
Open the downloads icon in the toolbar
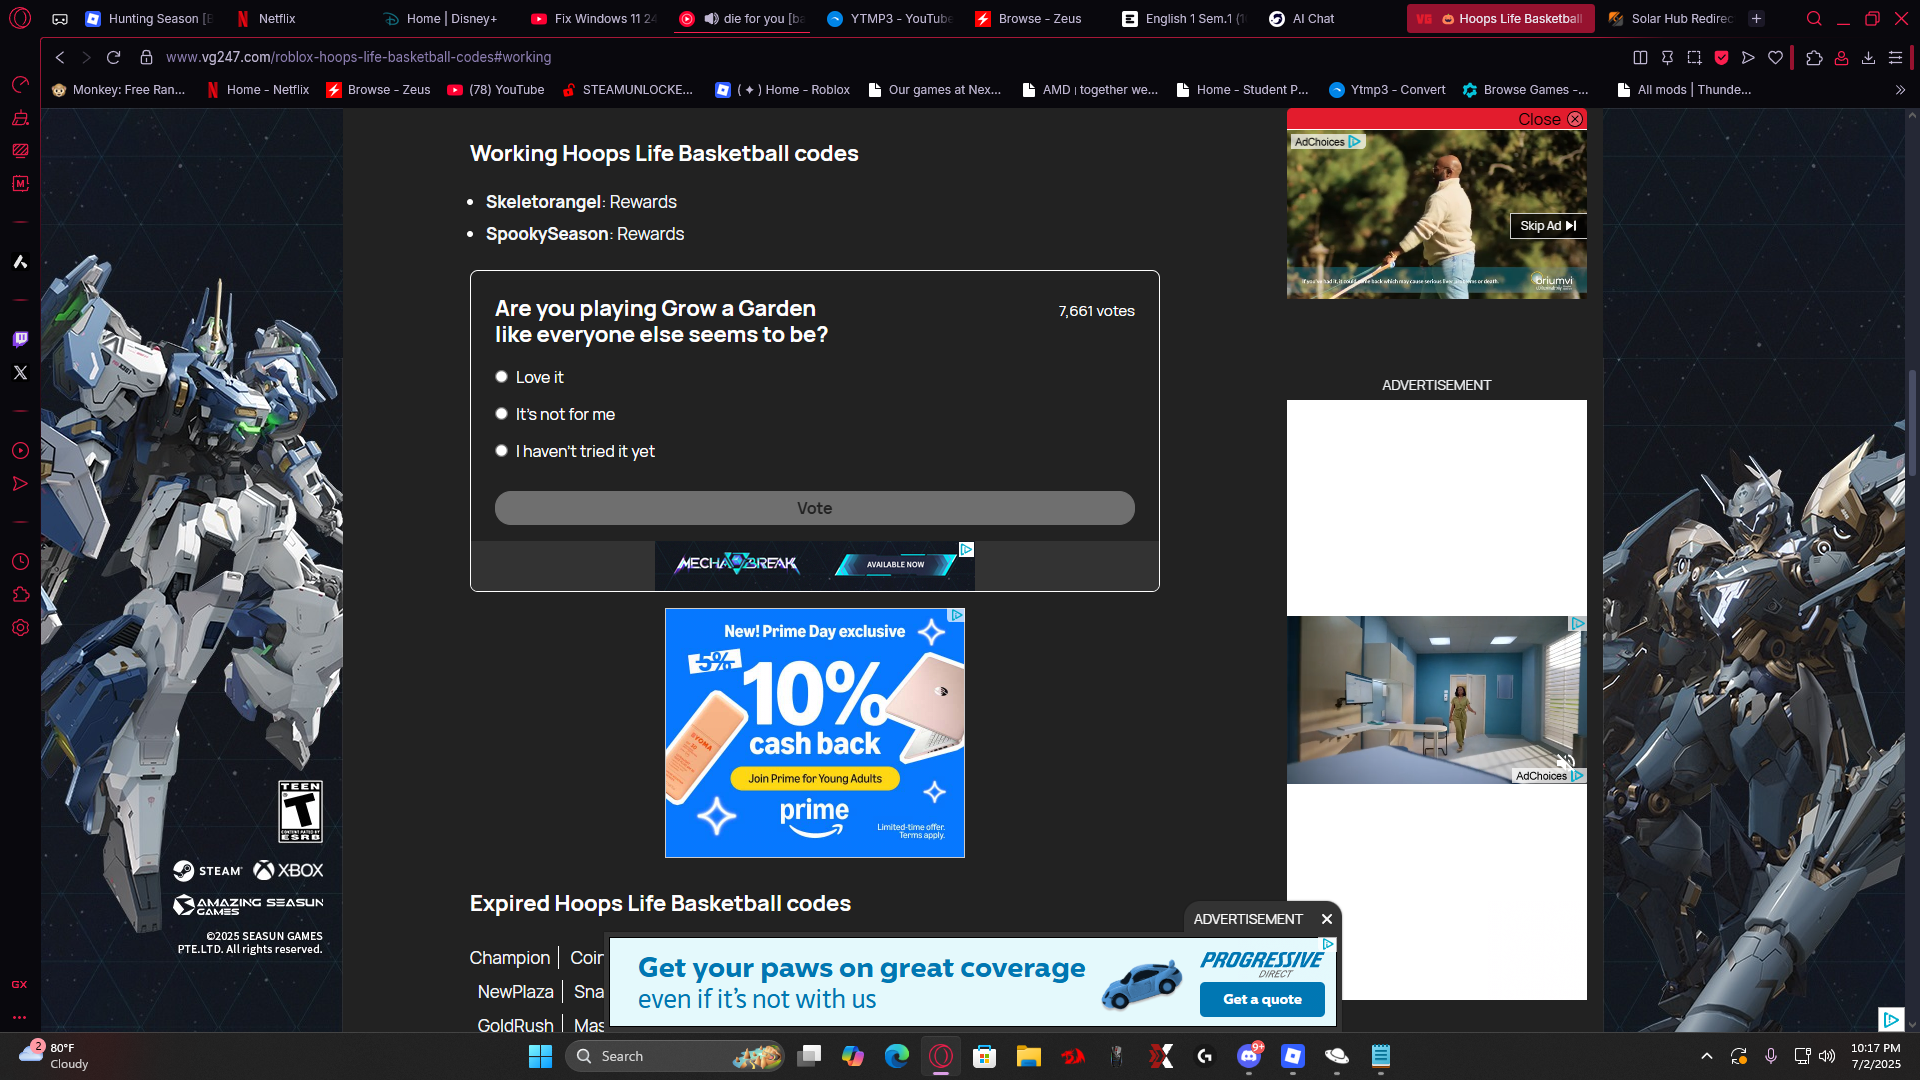click(1868, 57)
